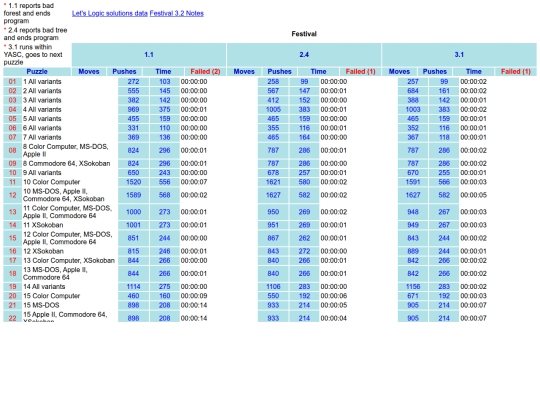
Task: Click value 369 in row 07
Action: click(133, 137)
